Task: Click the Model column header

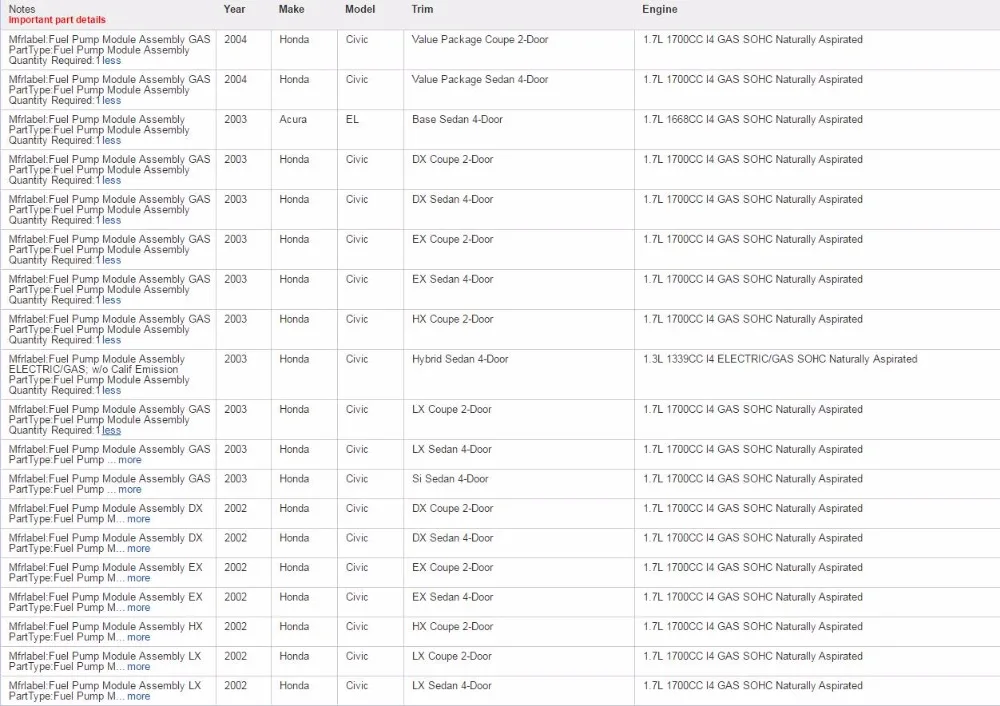Action: point(360,9)
